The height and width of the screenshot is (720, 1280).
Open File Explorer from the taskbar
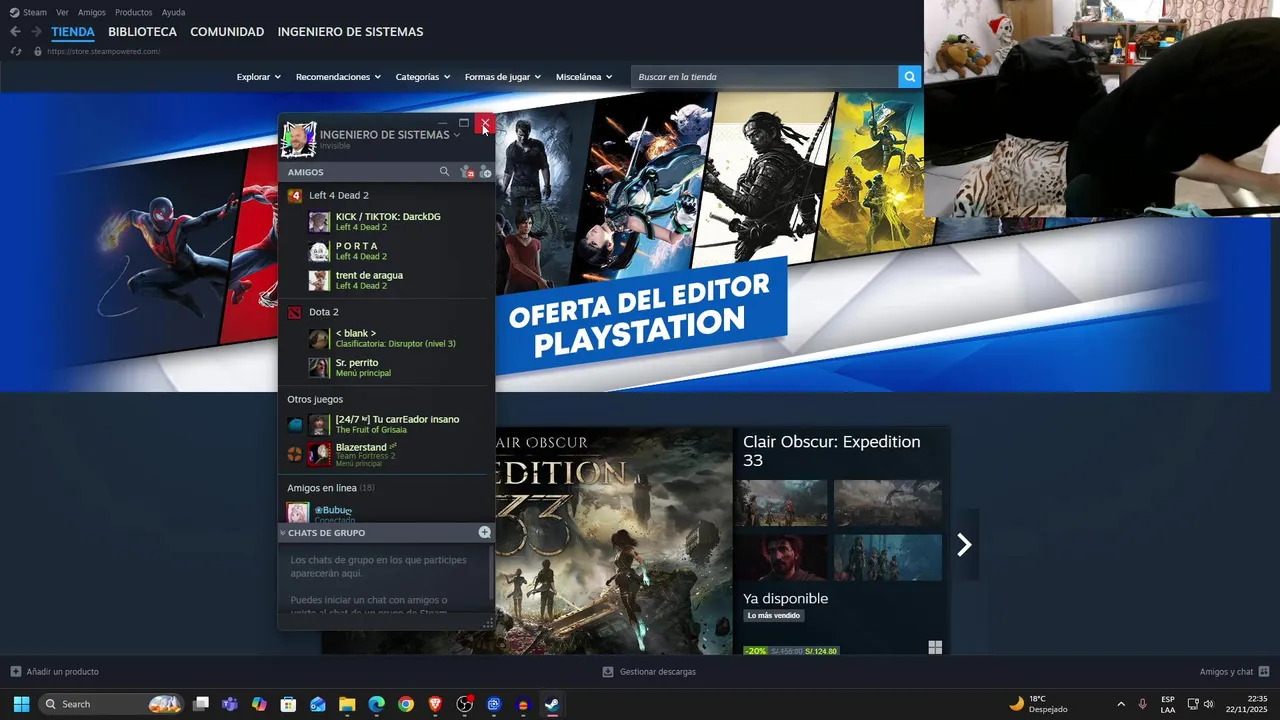[x=347, y=704]
